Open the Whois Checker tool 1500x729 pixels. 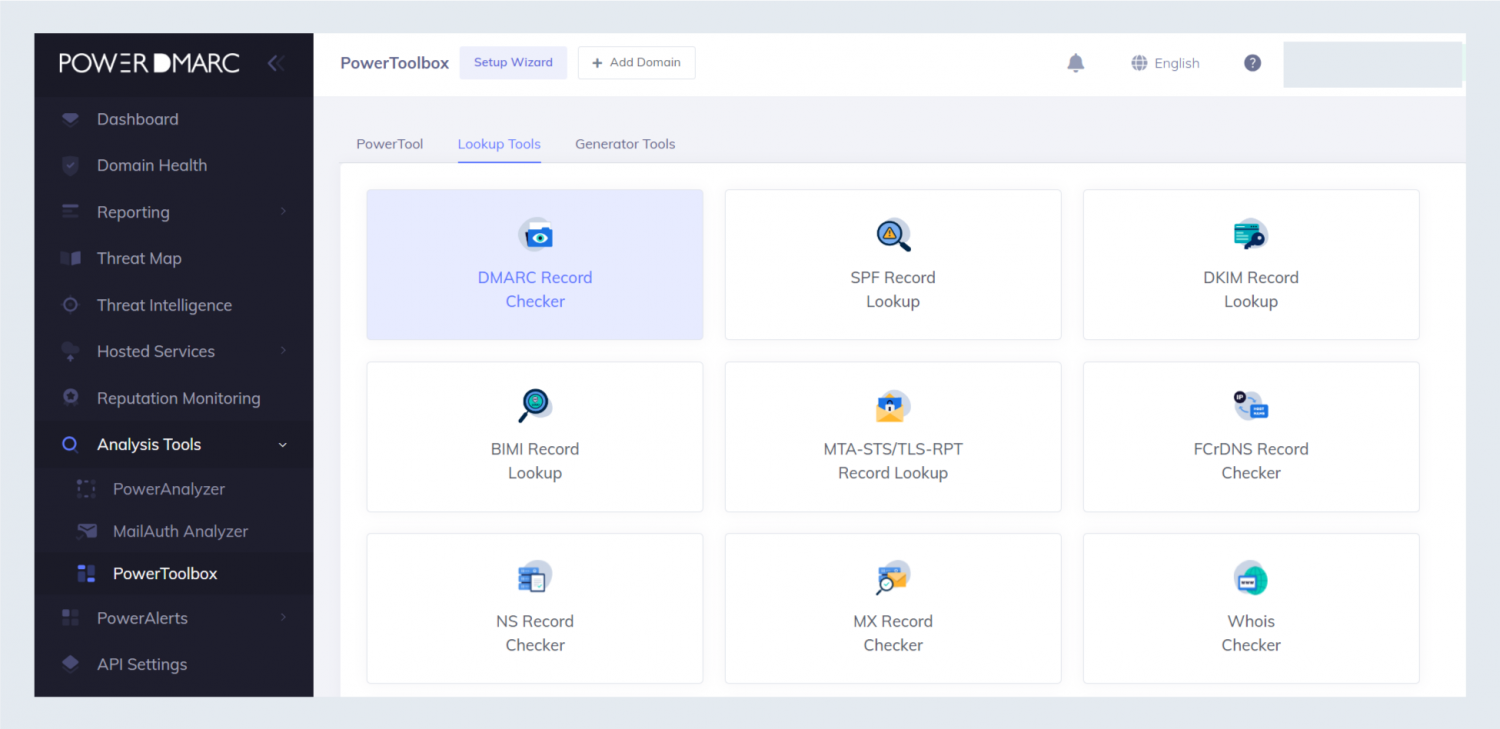(x=1250, y=608)
